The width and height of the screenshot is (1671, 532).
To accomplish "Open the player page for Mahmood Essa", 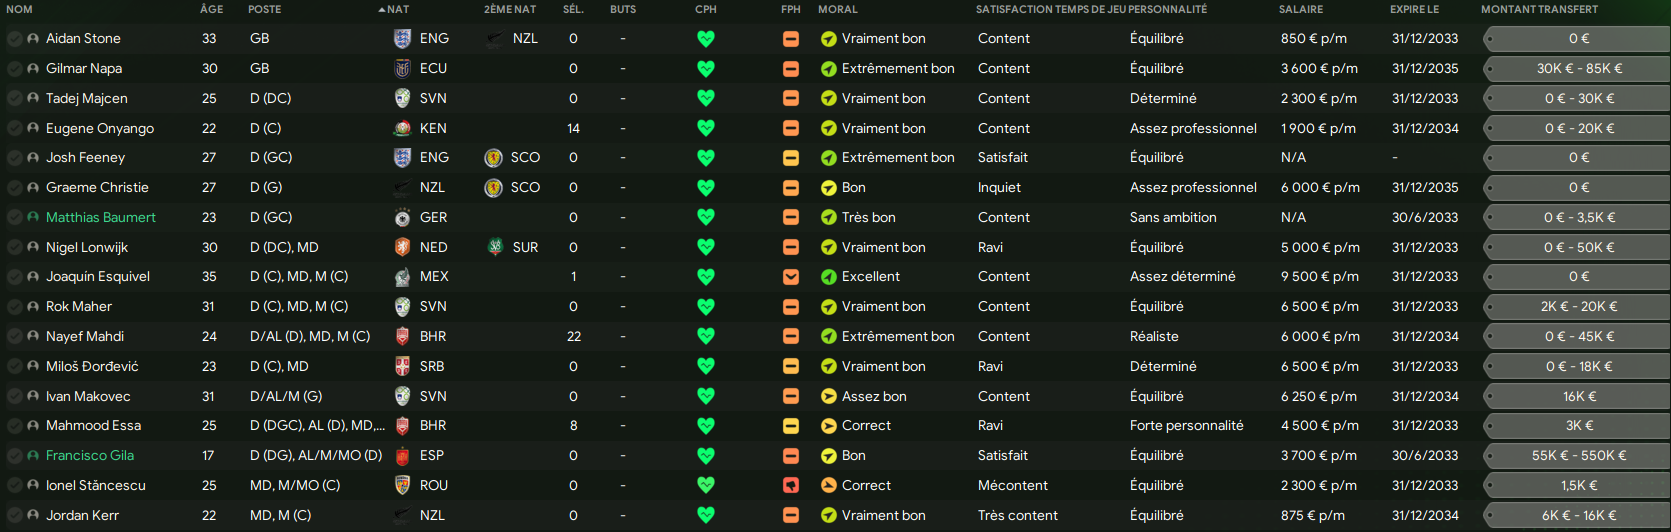I will [93, 426].
